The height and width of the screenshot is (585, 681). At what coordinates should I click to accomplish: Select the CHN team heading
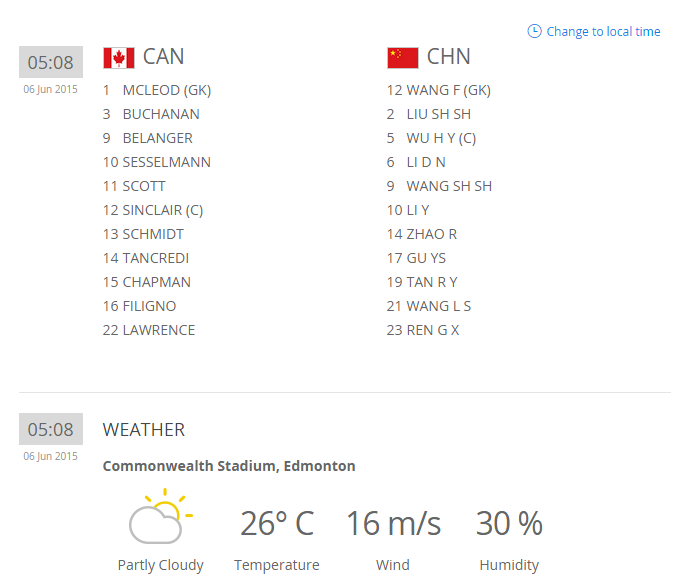click(448, 56)
